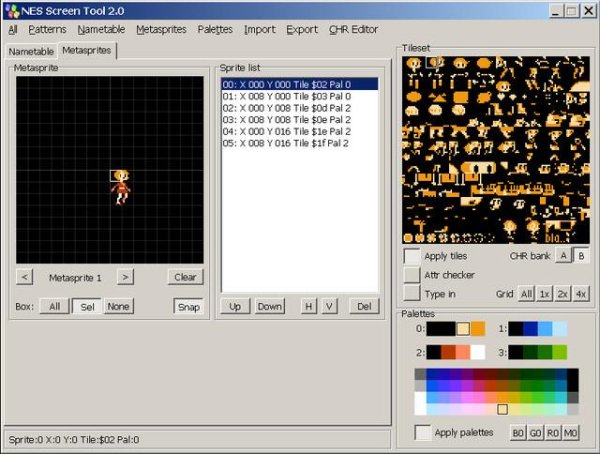
Task: Open the CHR Editor menu
Action: (x=353, y=29)
